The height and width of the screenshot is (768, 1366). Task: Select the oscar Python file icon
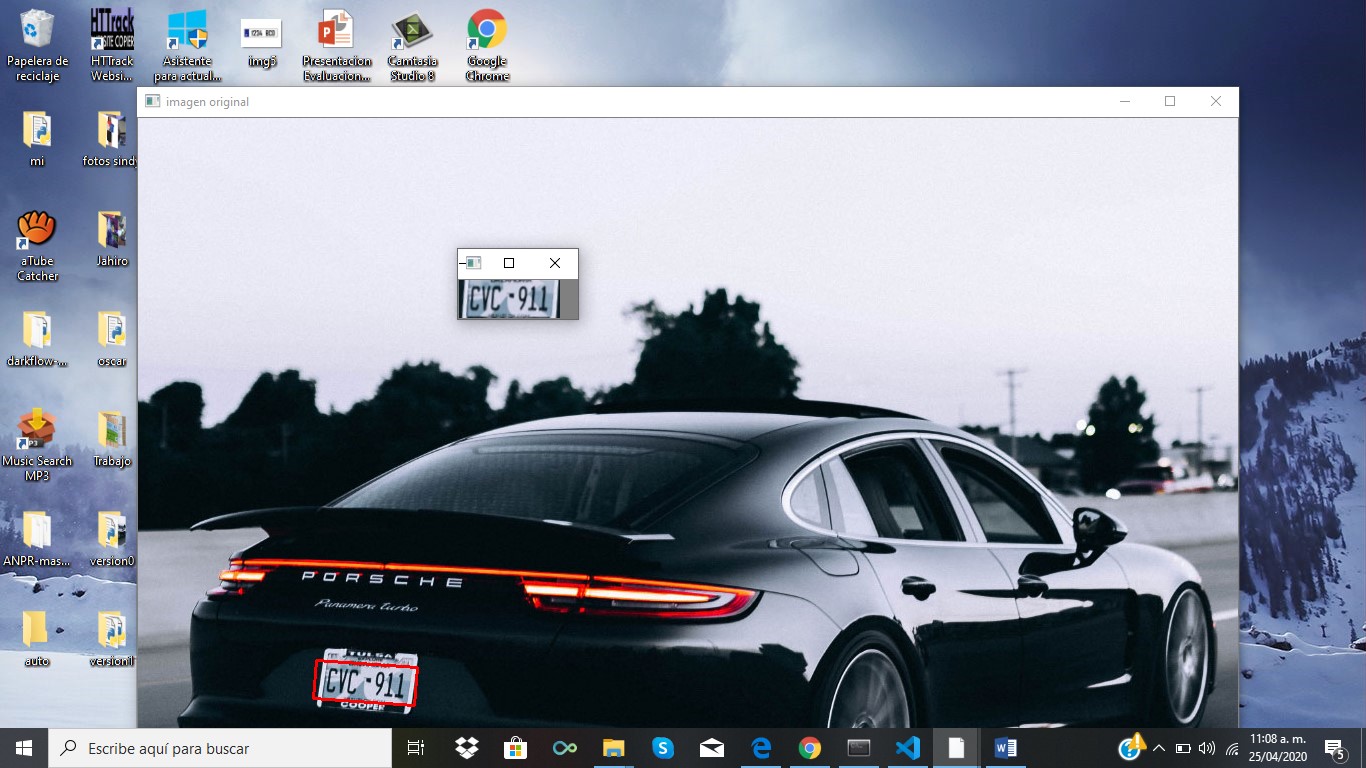tap(112, 339)
